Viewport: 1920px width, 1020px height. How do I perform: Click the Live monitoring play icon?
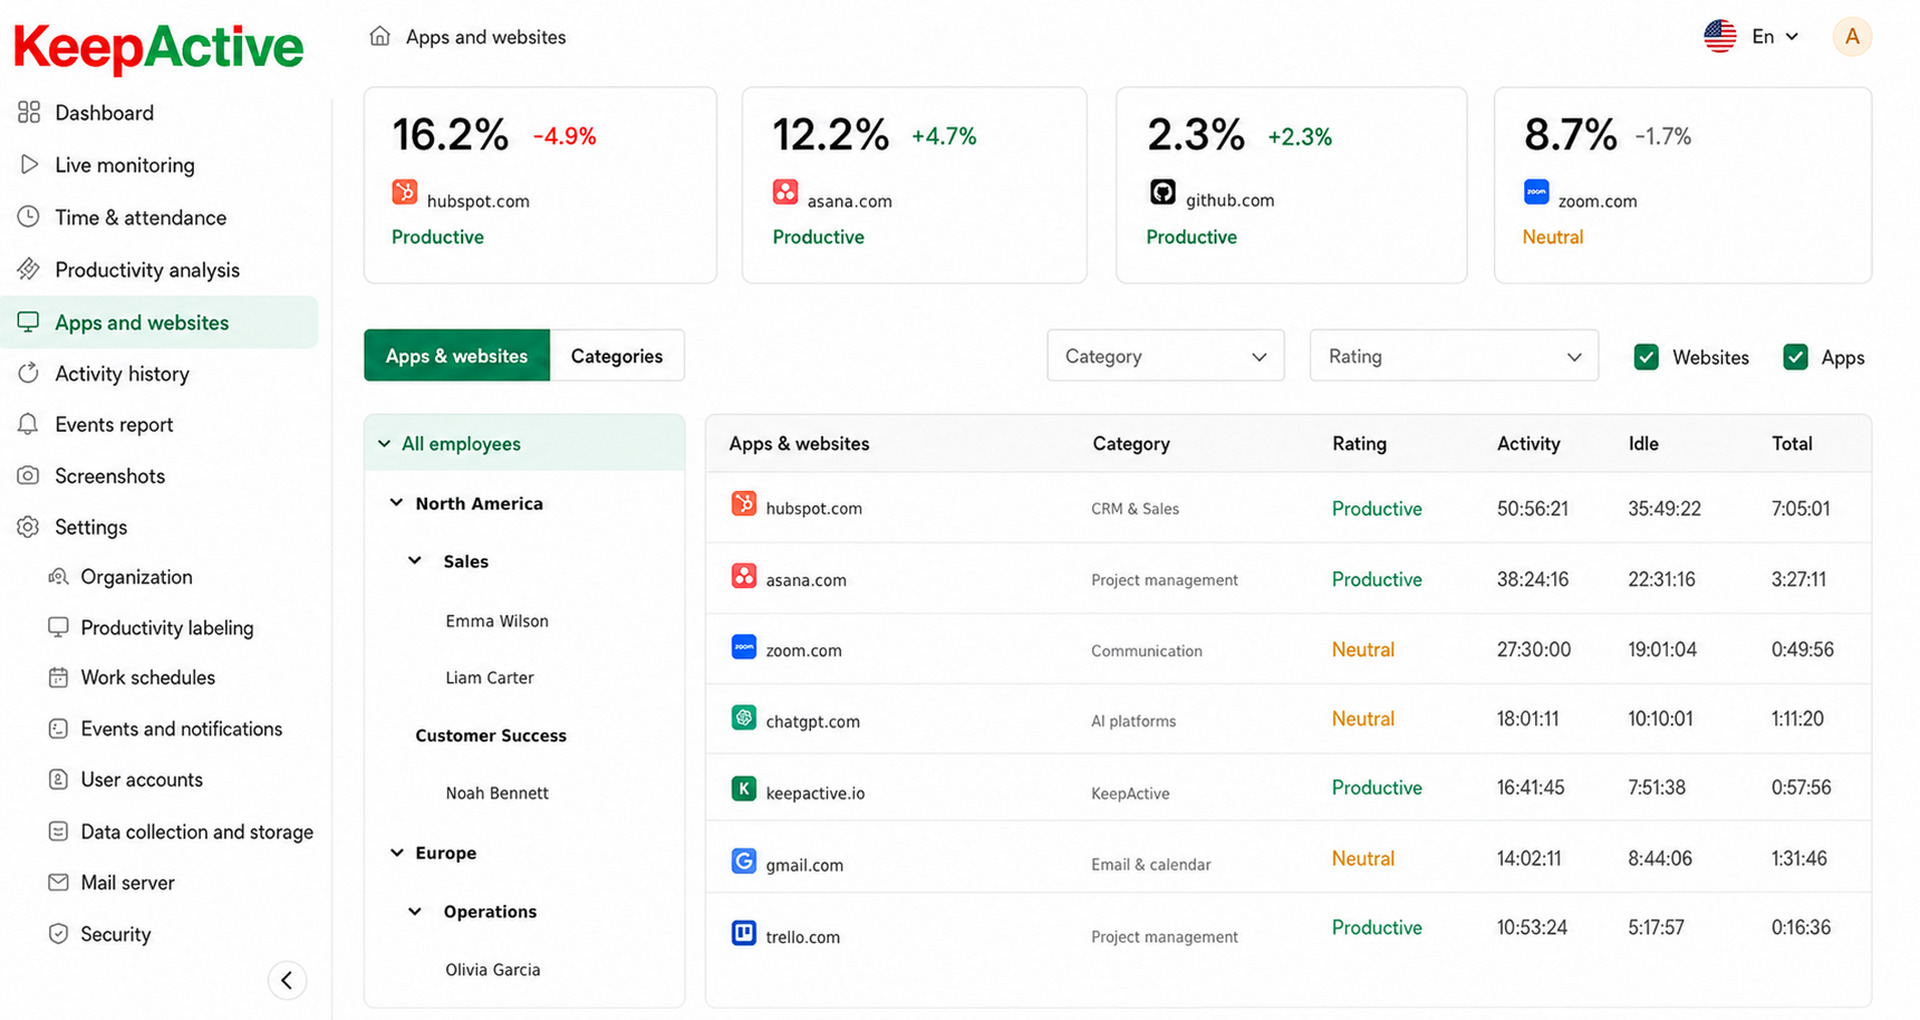pos(29,164)
